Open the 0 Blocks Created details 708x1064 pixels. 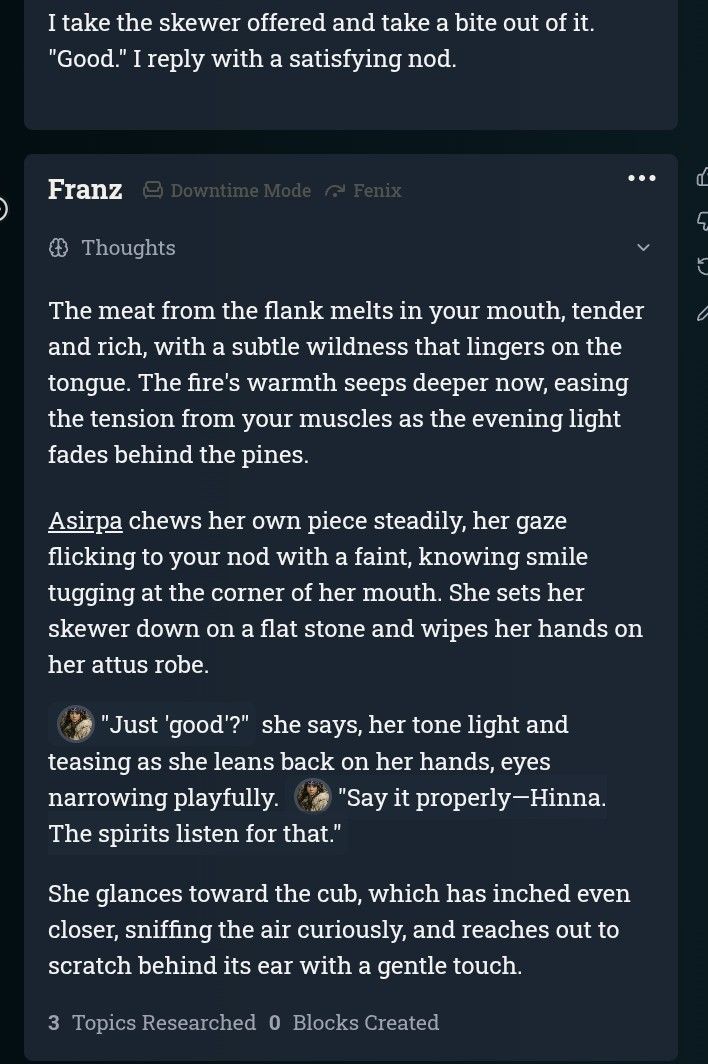point(354,1023)
